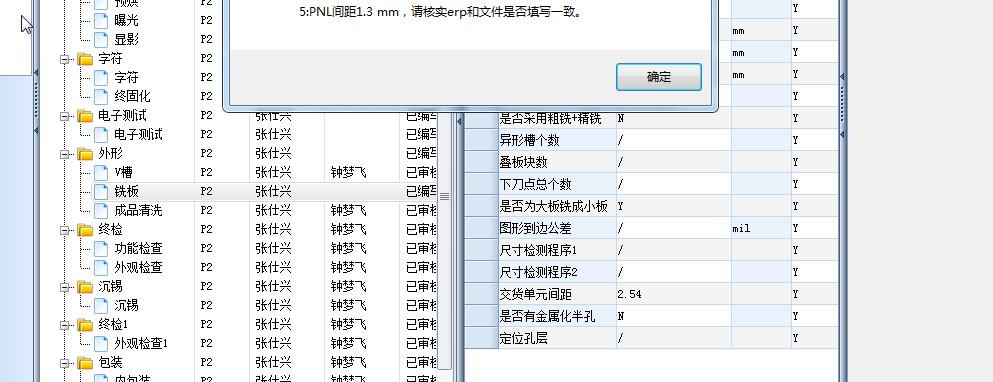Click the 外观检查1 document icon

[x=101, y=344]
